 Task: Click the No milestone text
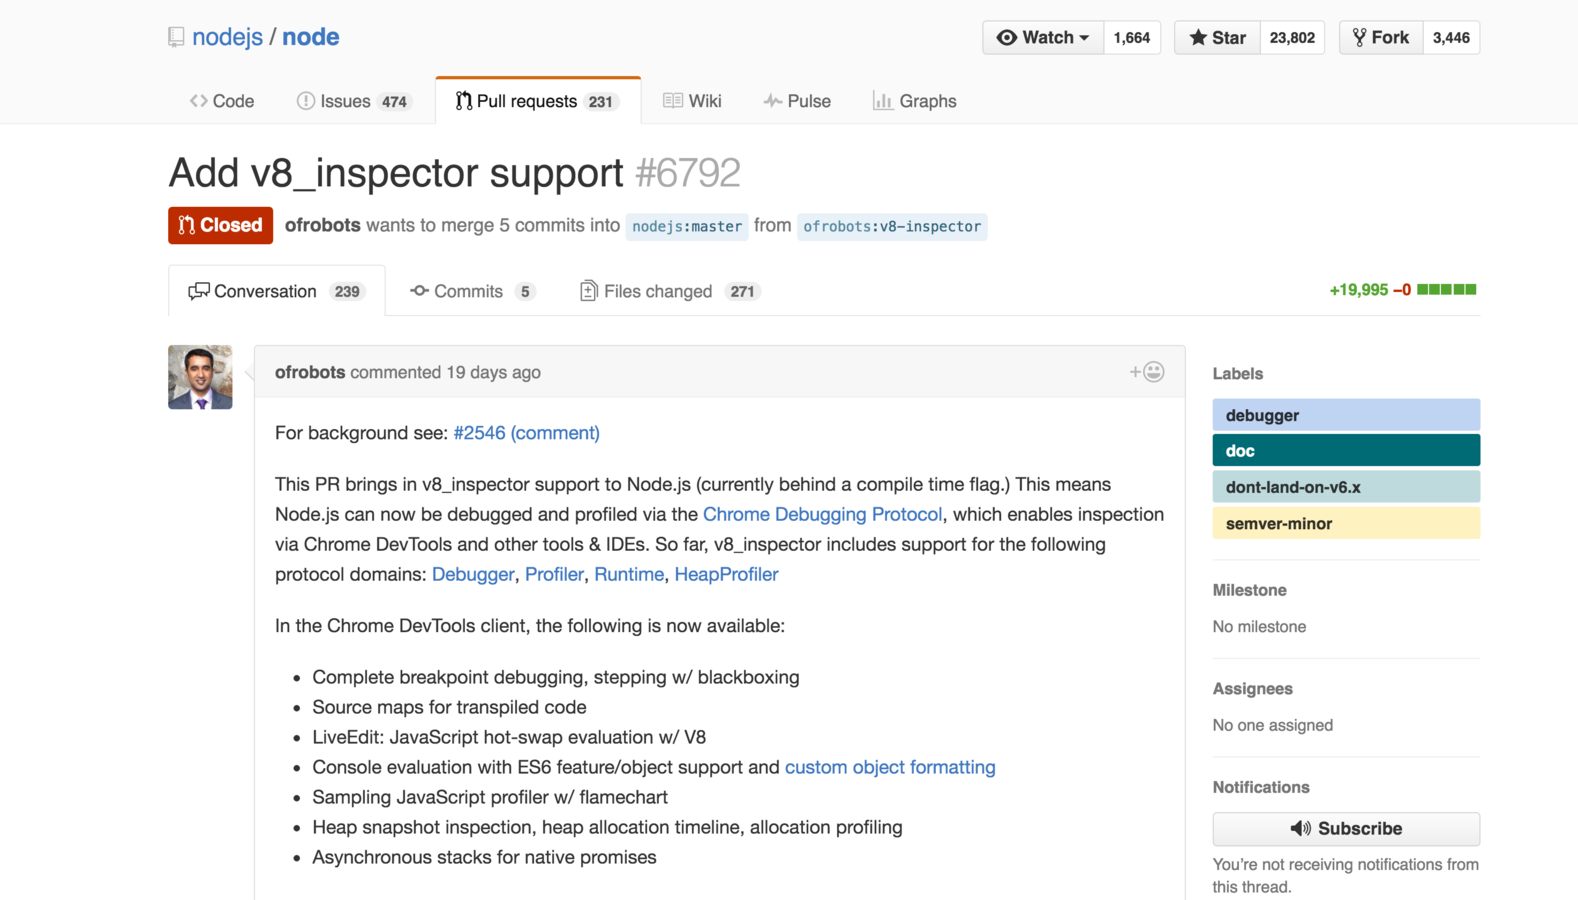1259,627
